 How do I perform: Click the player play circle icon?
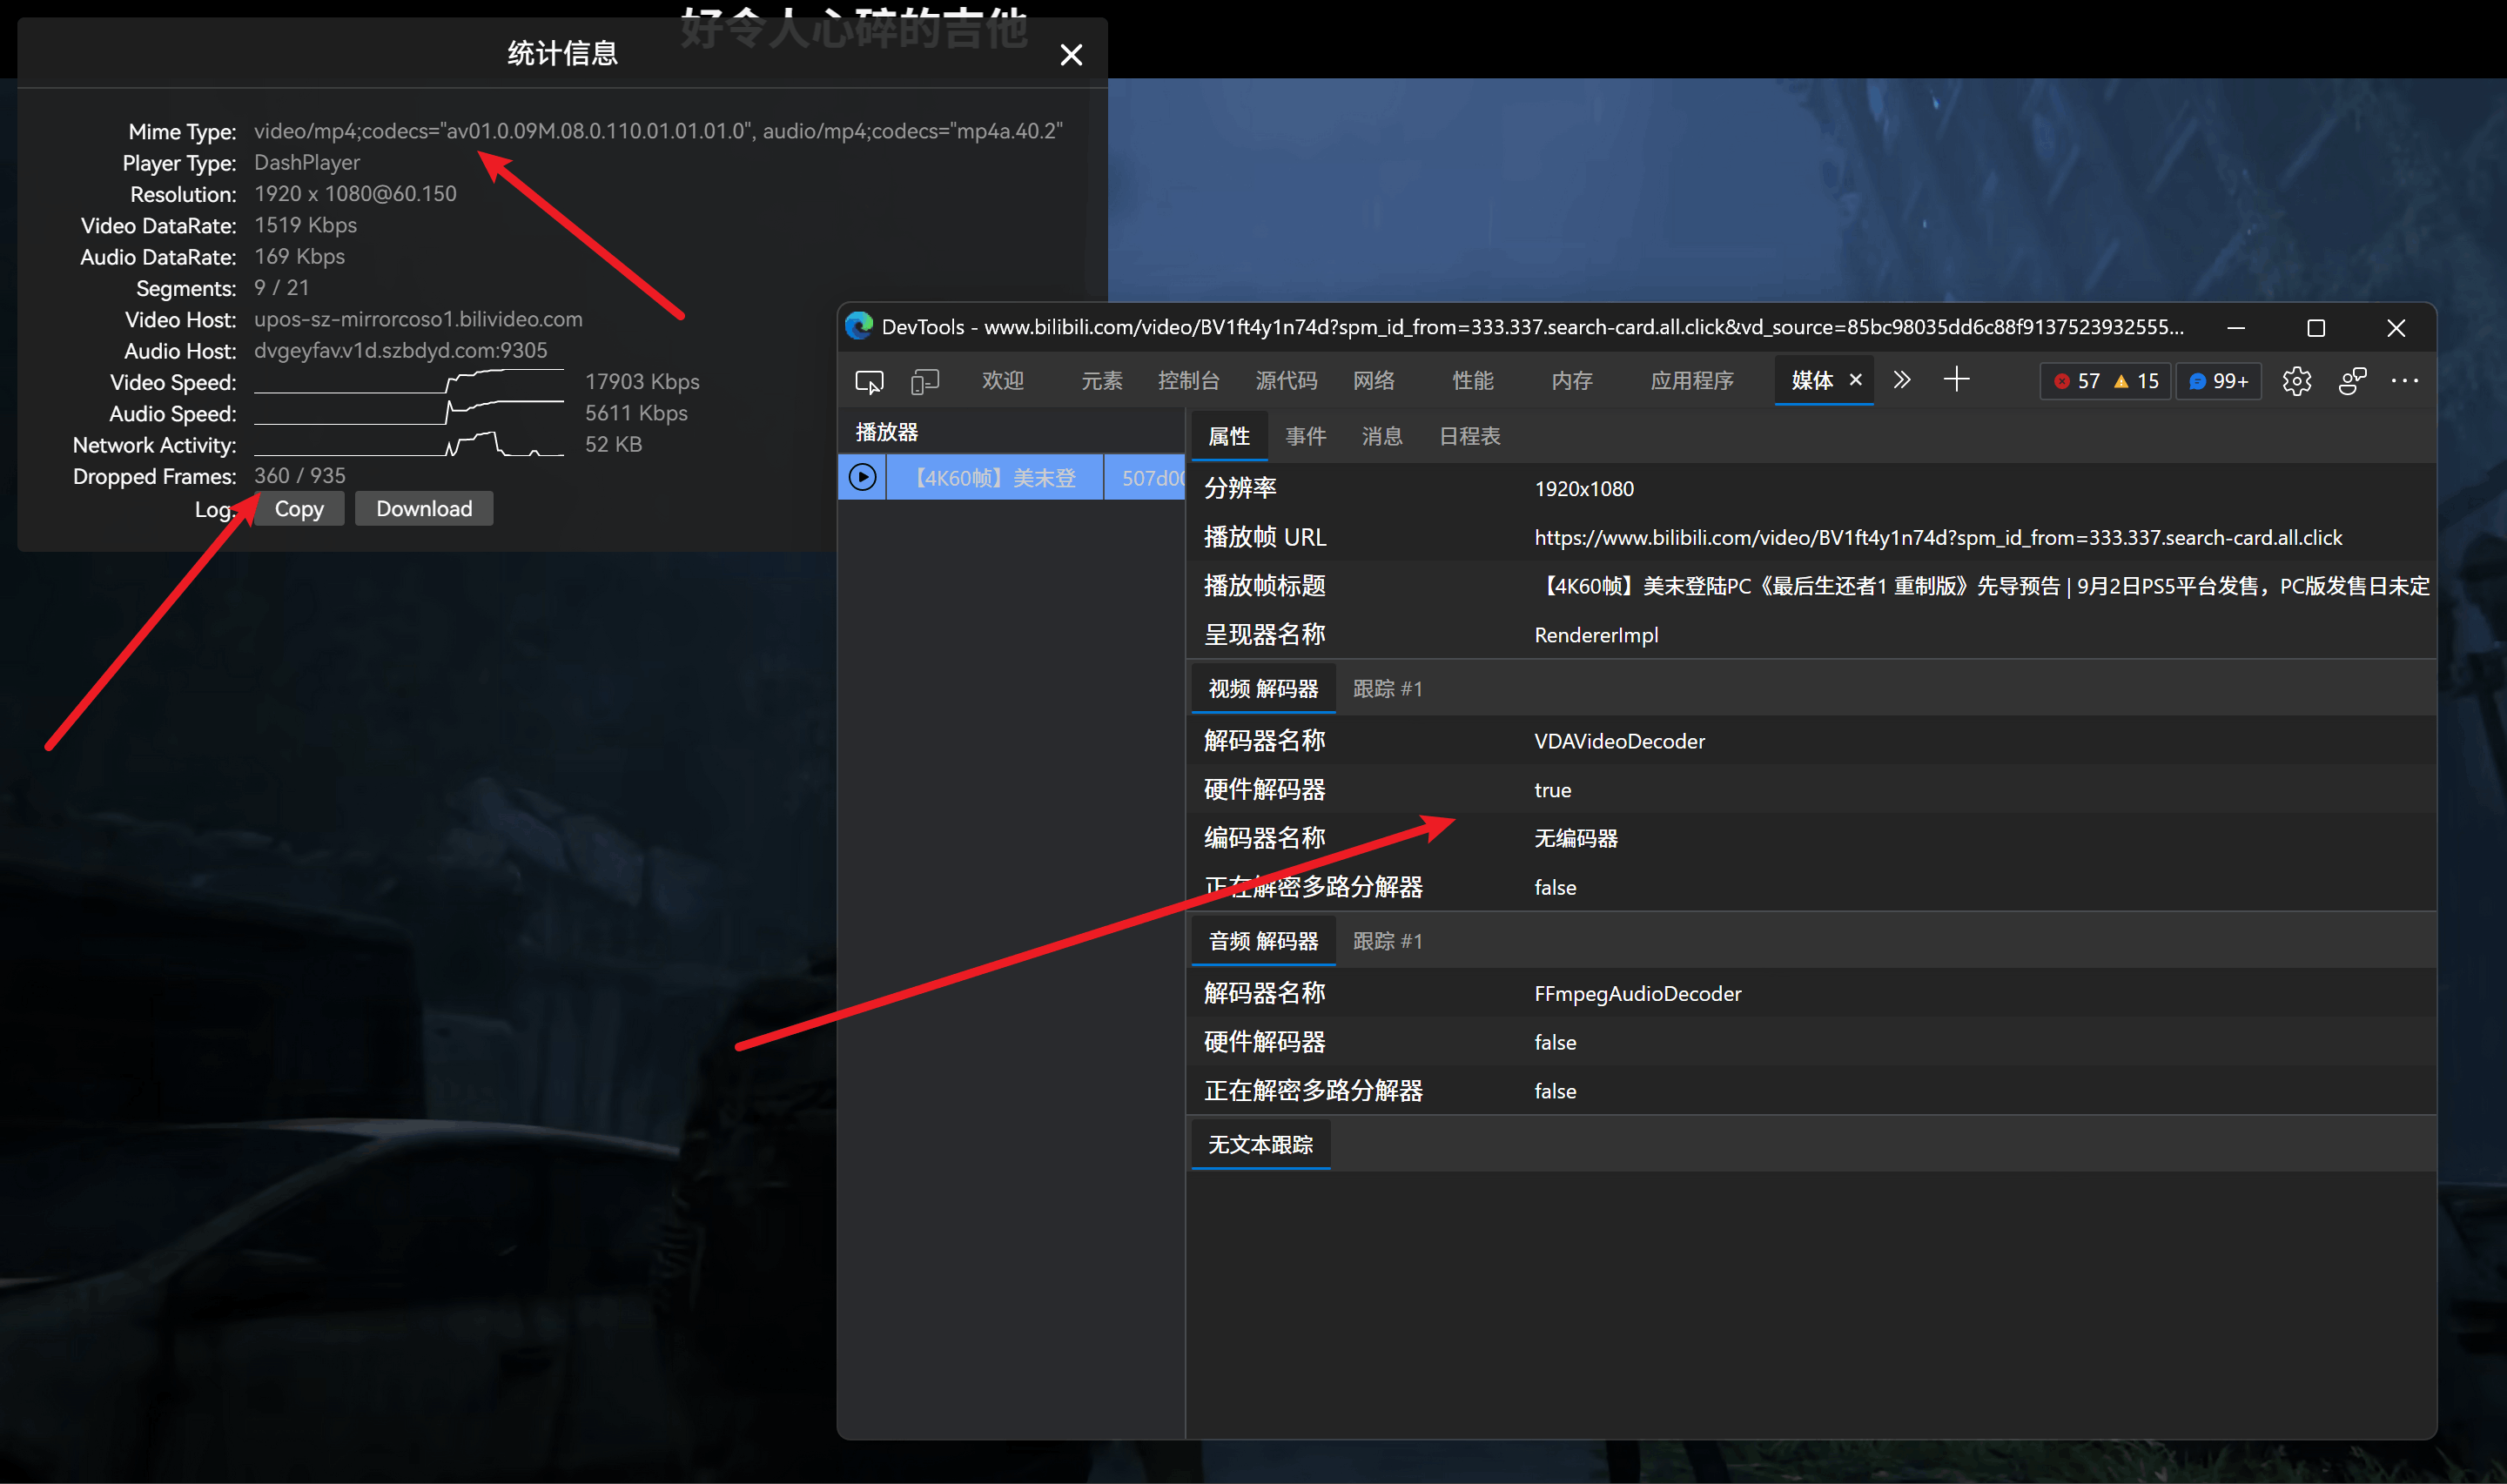[x=862, y=478]
